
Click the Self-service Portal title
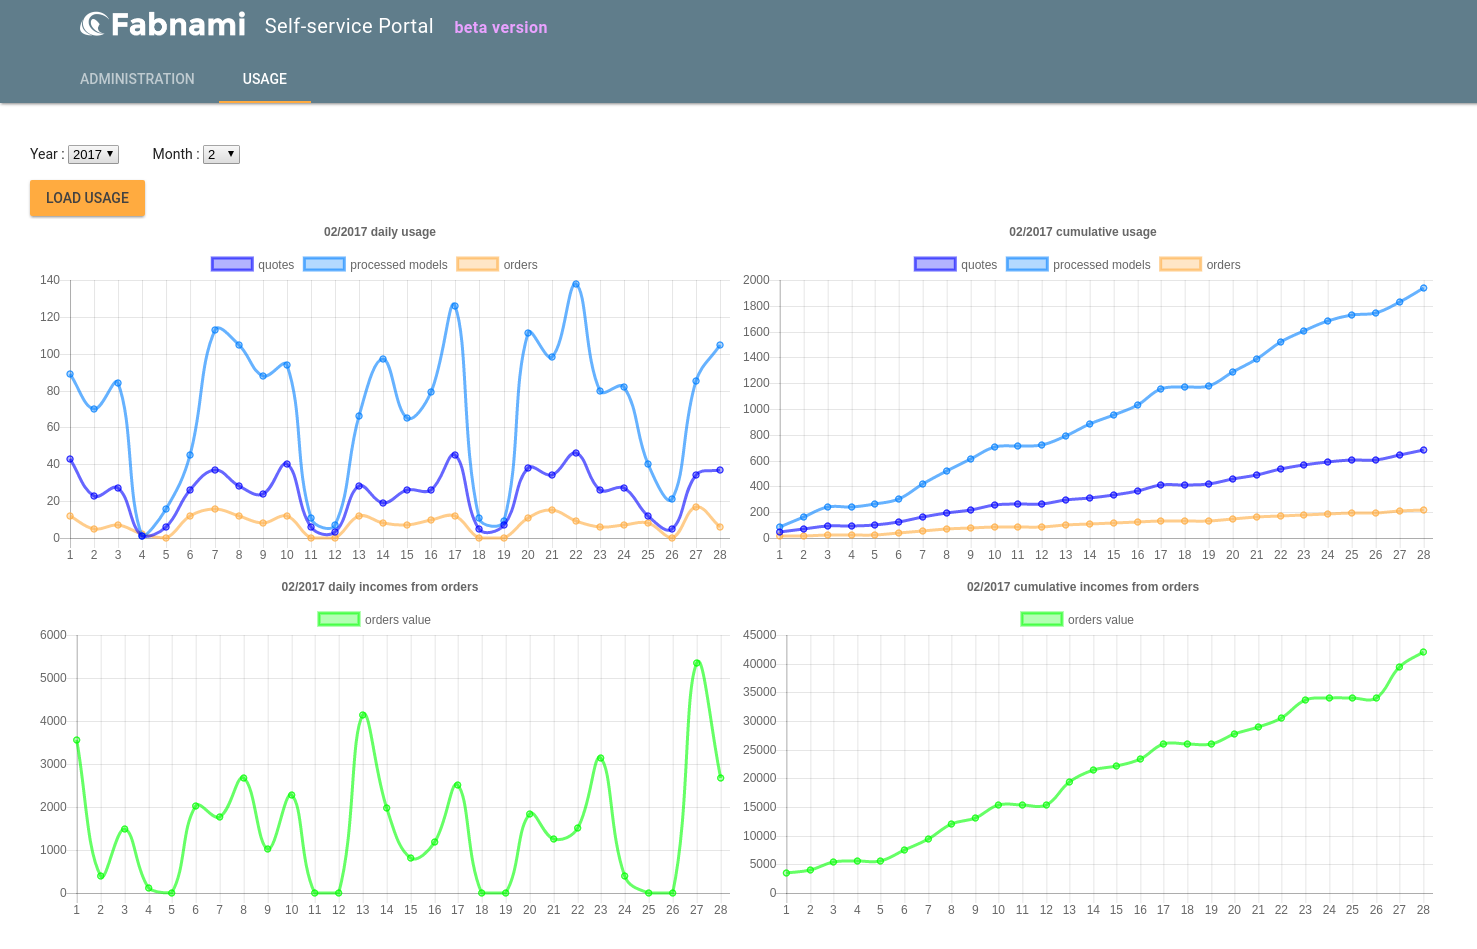click(x=349, y=26)
